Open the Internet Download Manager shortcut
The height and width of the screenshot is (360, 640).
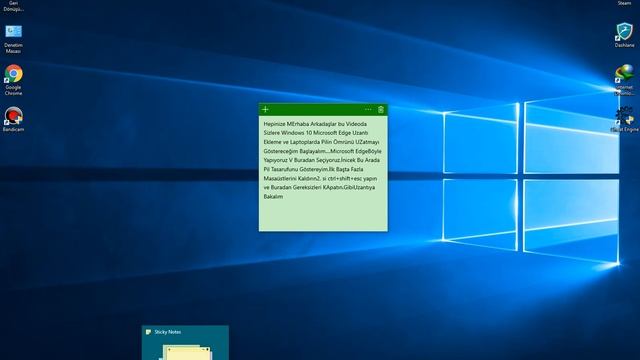coord(624,80)
